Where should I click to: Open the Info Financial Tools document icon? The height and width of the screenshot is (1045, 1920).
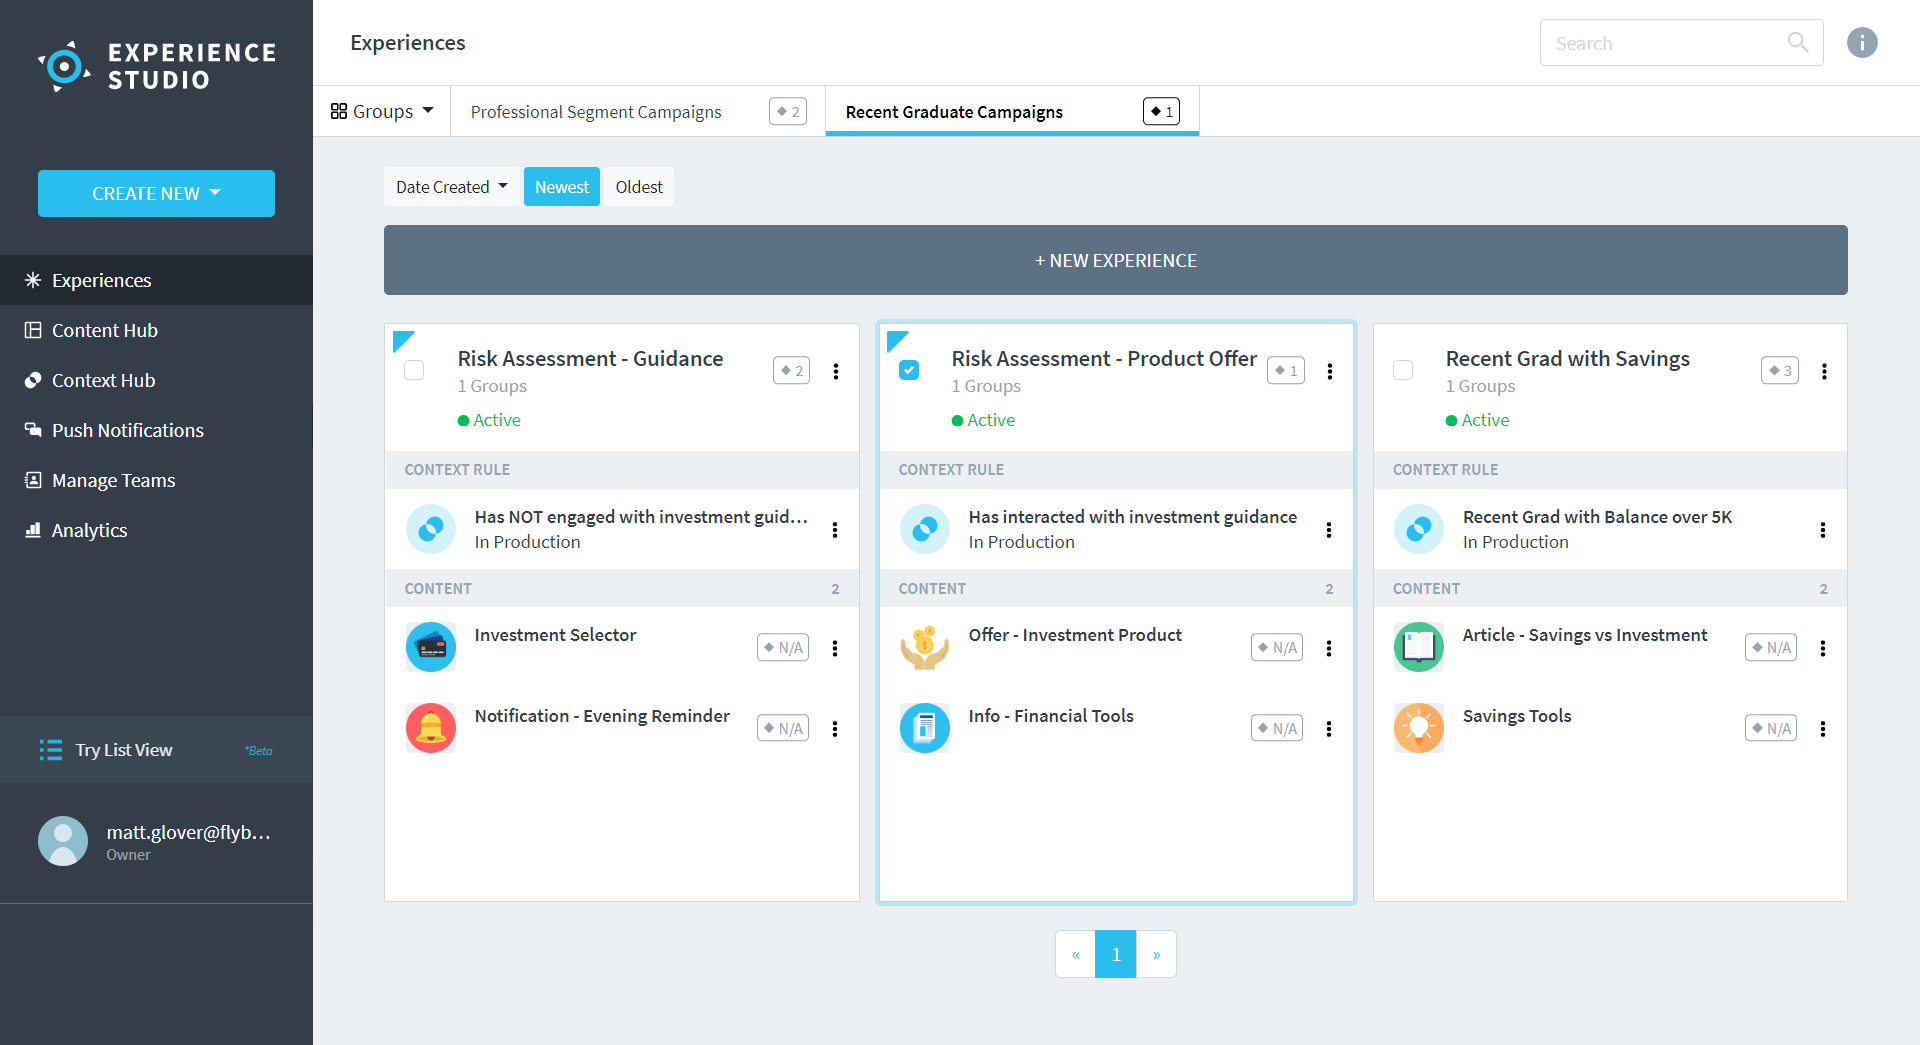[x=925, y=728]
